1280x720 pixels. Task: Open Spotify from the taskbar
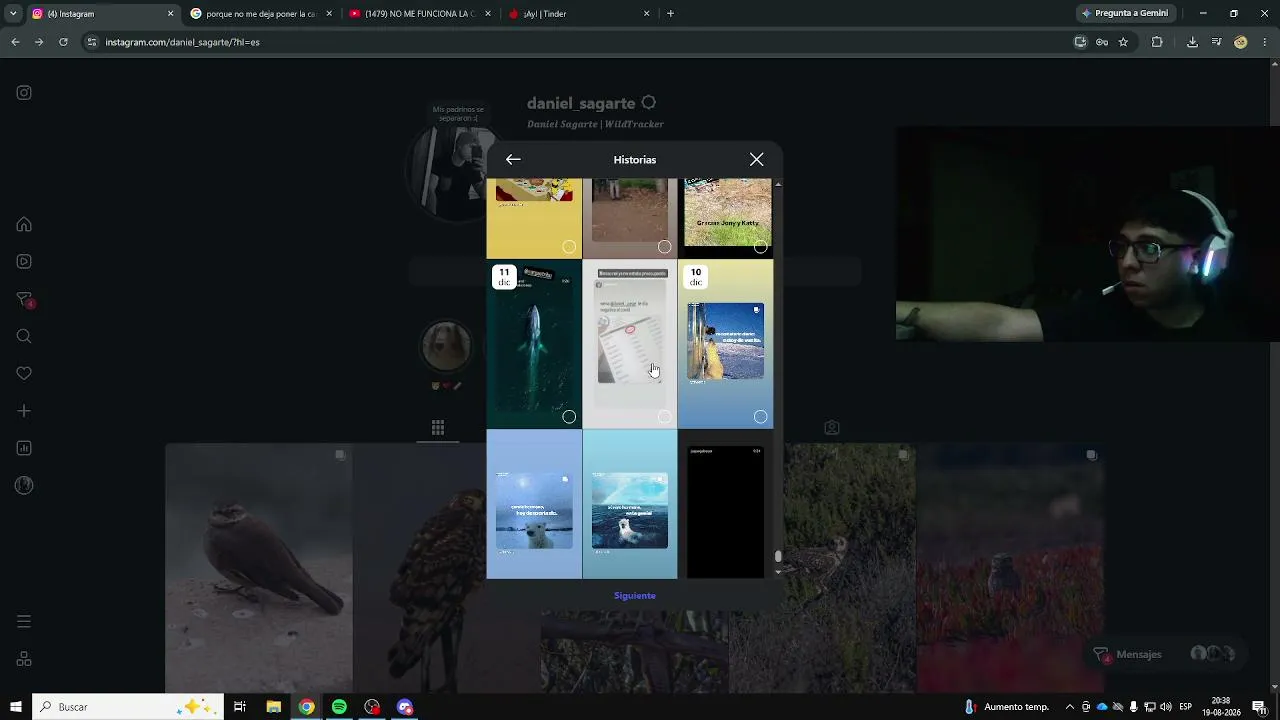(340, 707)
